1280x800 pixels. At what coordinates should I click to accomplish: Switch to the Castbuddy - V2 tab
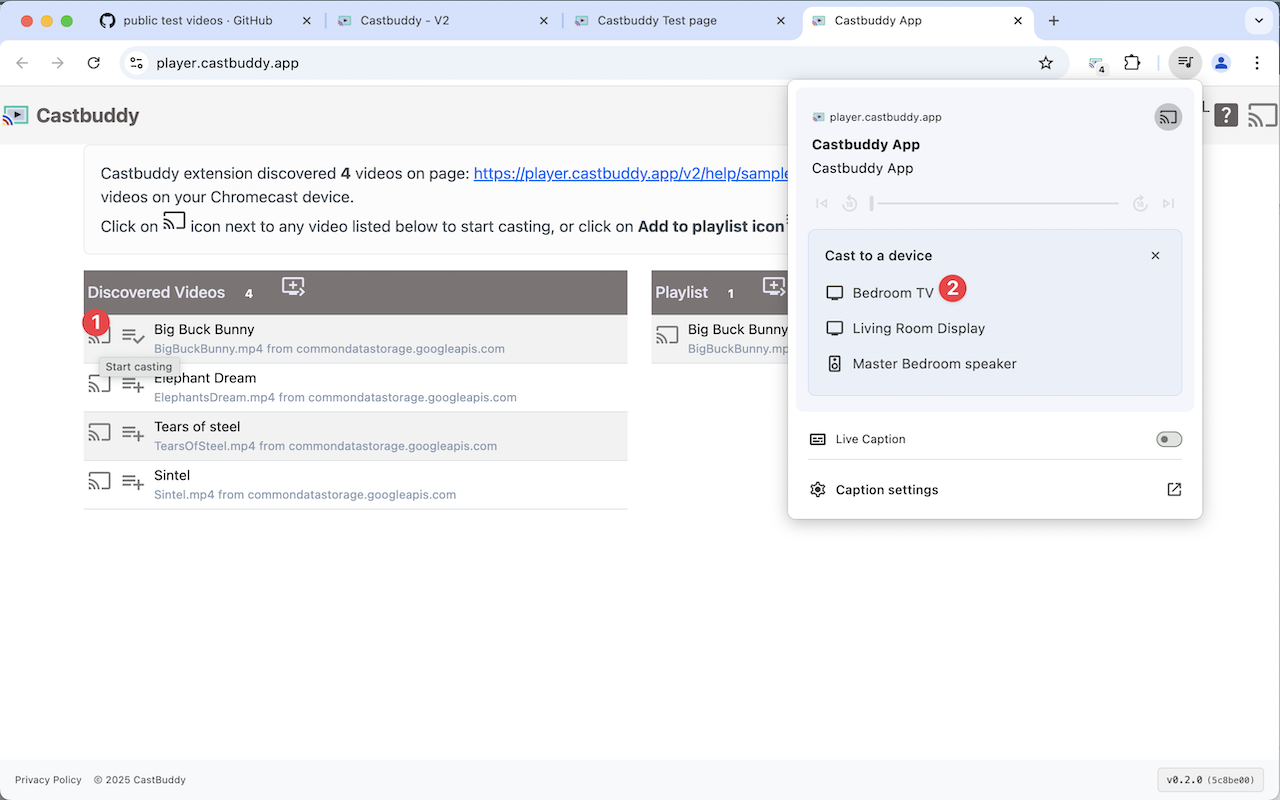click(x=445, y=20)
